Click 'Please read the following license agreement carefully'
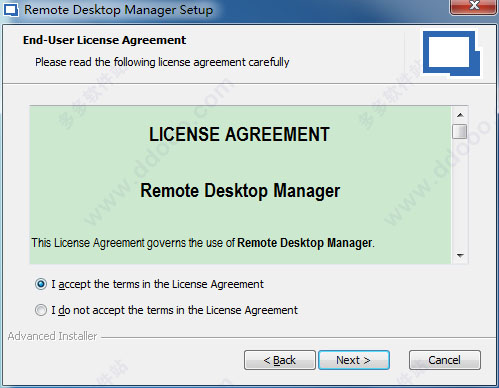 (162, 62)
